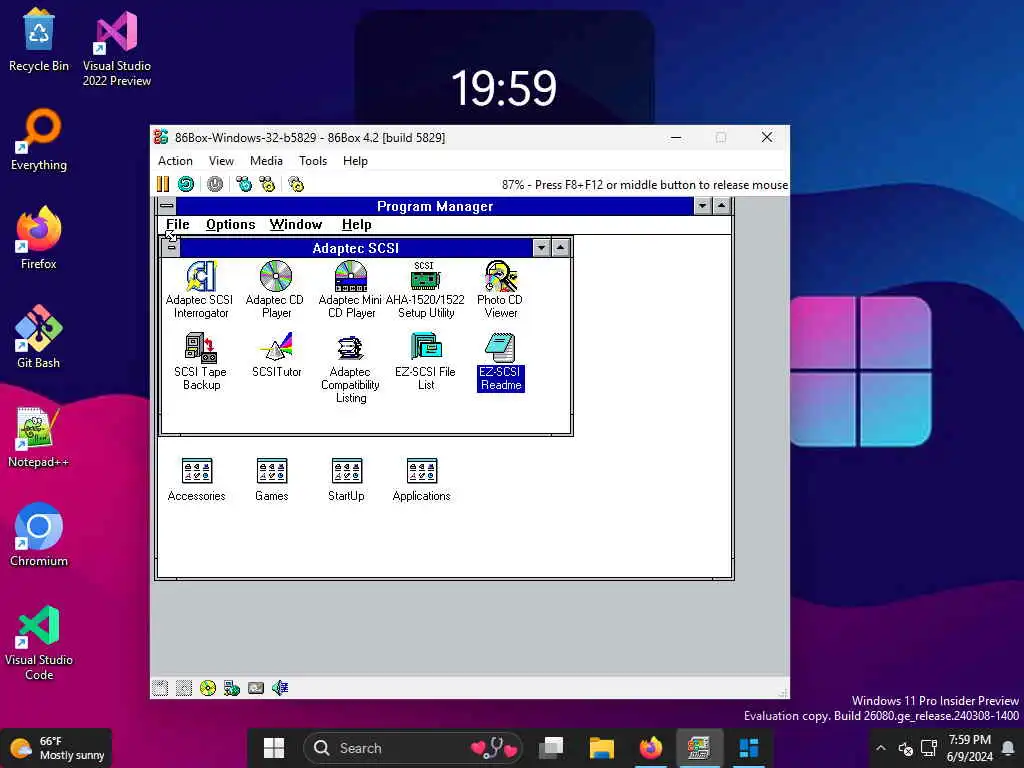Viewport: 1024px width, 768px height.
Task: Select StartUp program group
Action: click(347, 479)
